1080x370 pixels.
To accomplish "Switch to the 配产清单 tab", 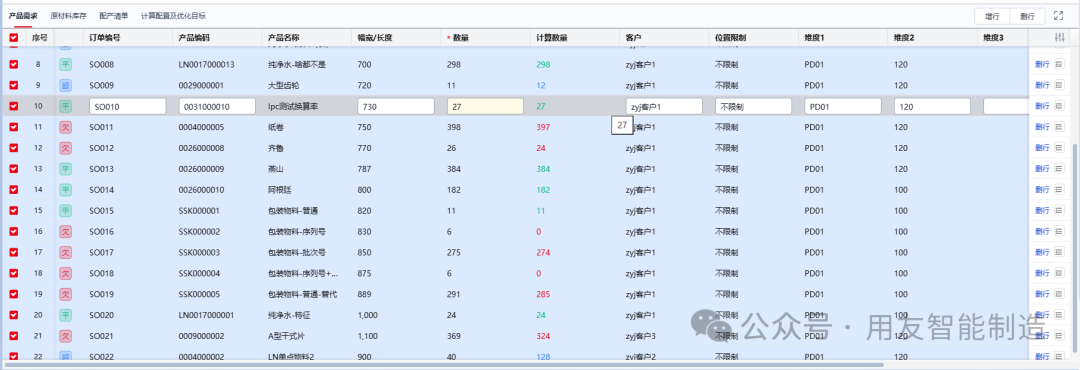I will click(114, 15).
